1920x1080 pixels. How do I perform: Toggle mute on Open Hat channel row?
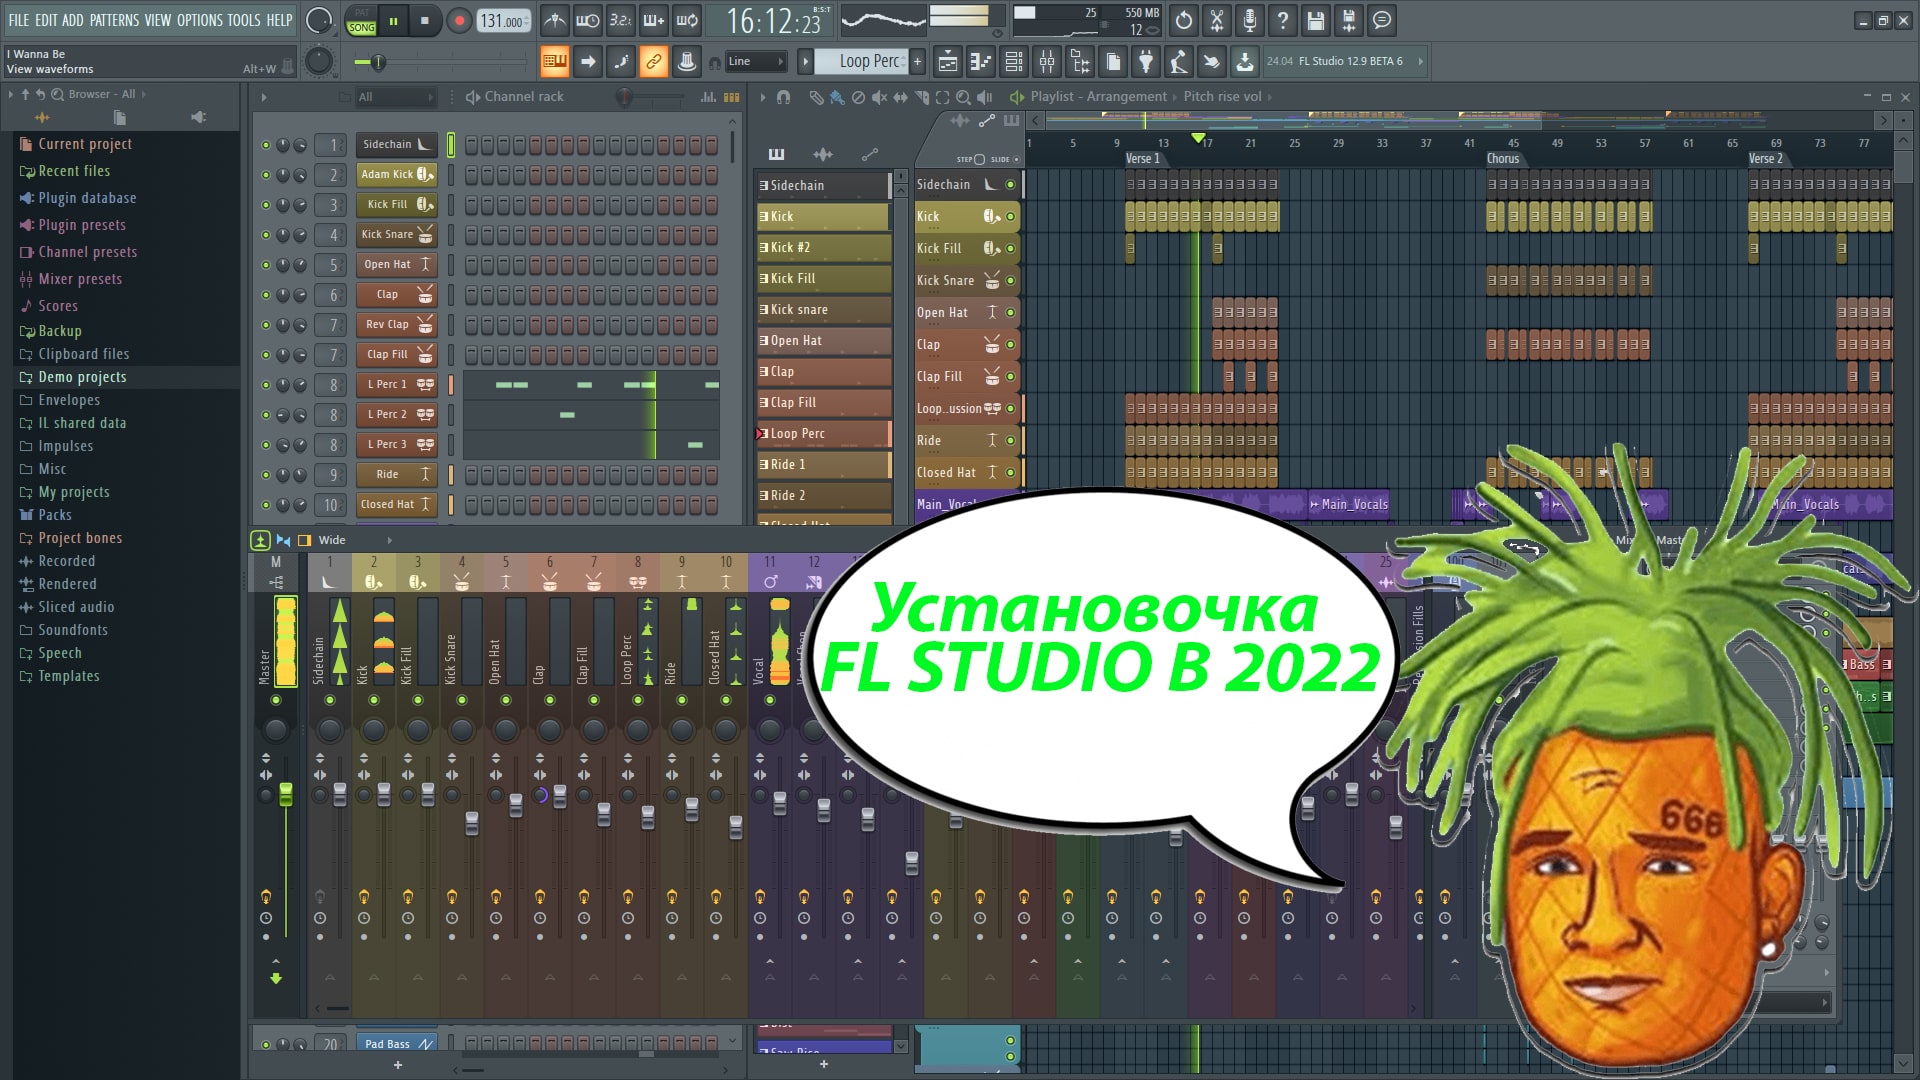point(264,264)
